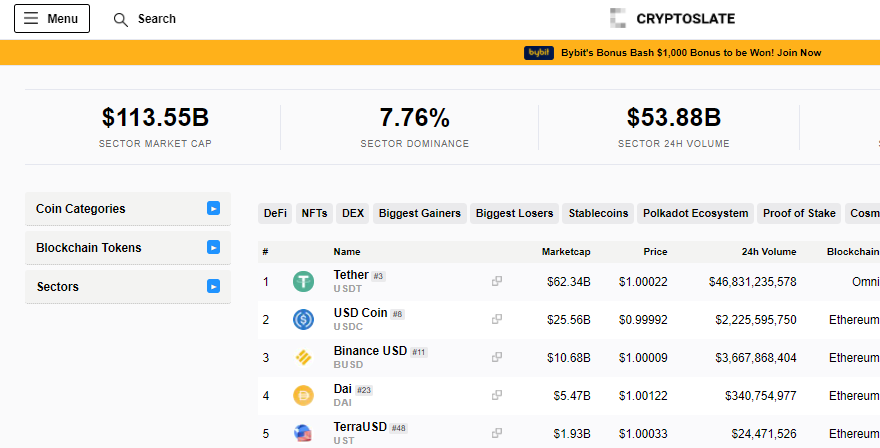Viewport: 880px width, 448px height.
Task: Open the hamburger Menu button
Action: 52,19
